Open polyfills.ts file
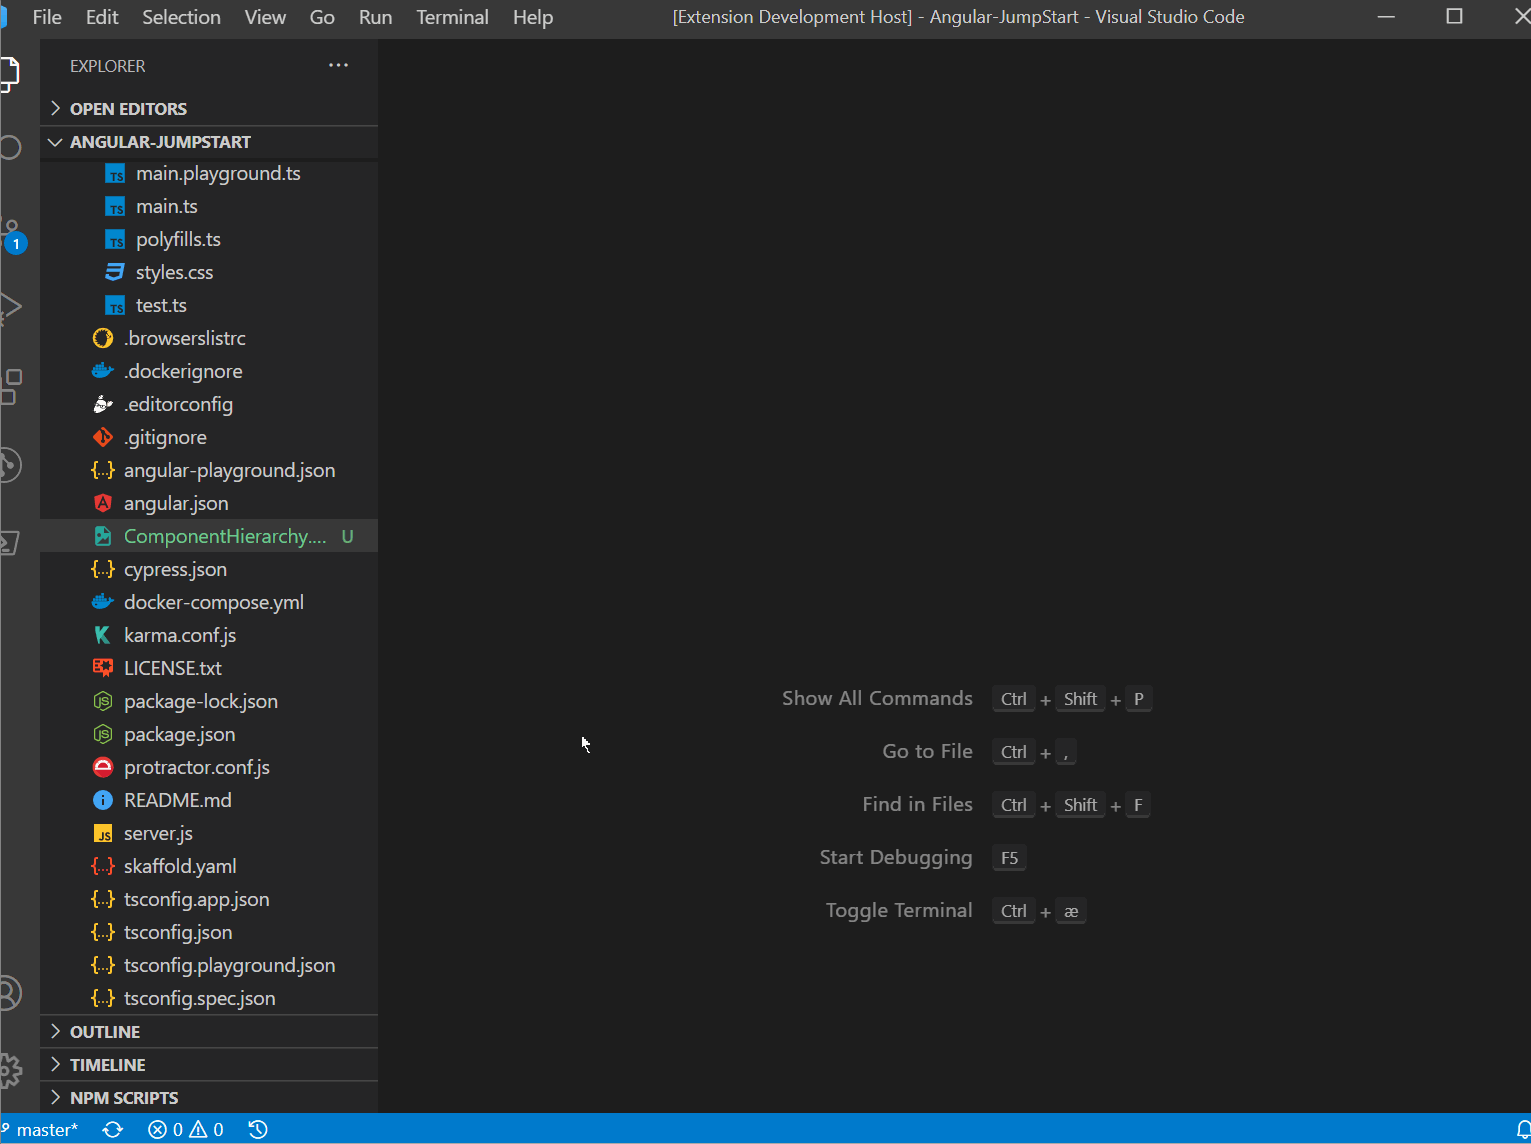 coord(209,239)
